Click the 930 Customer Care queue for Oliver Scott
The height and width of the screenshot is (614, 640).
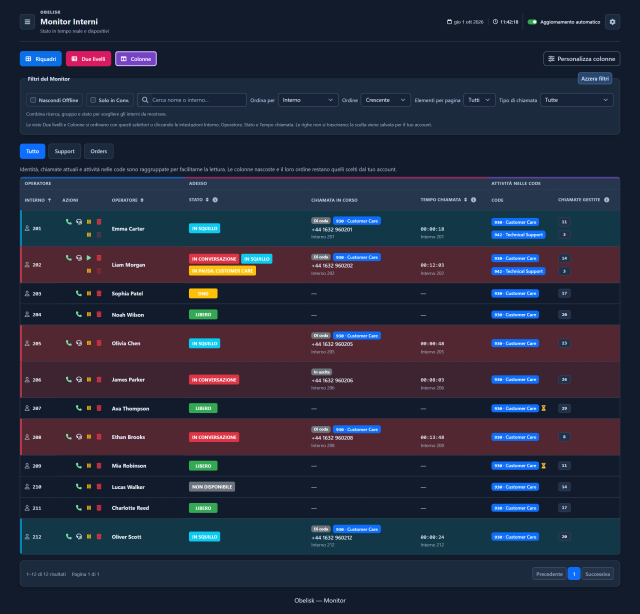click(515, 537)
